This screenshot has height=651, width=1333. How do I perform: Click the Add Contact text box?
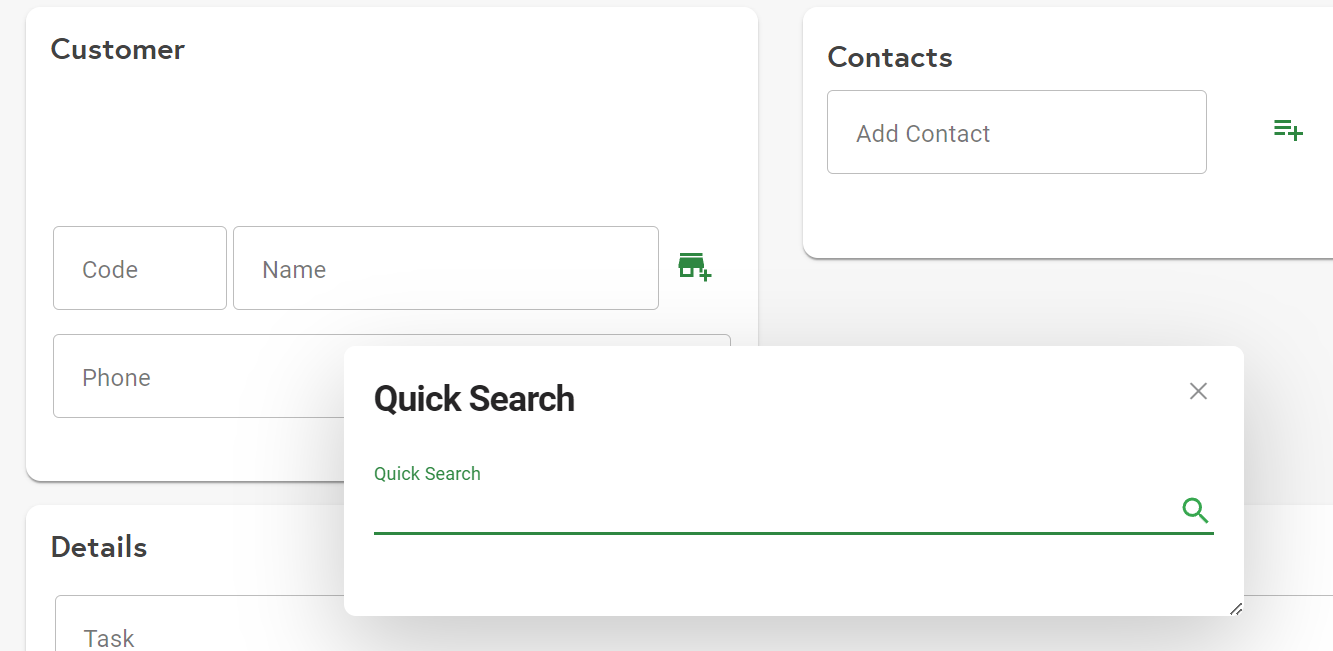[x=1016, y=132]
